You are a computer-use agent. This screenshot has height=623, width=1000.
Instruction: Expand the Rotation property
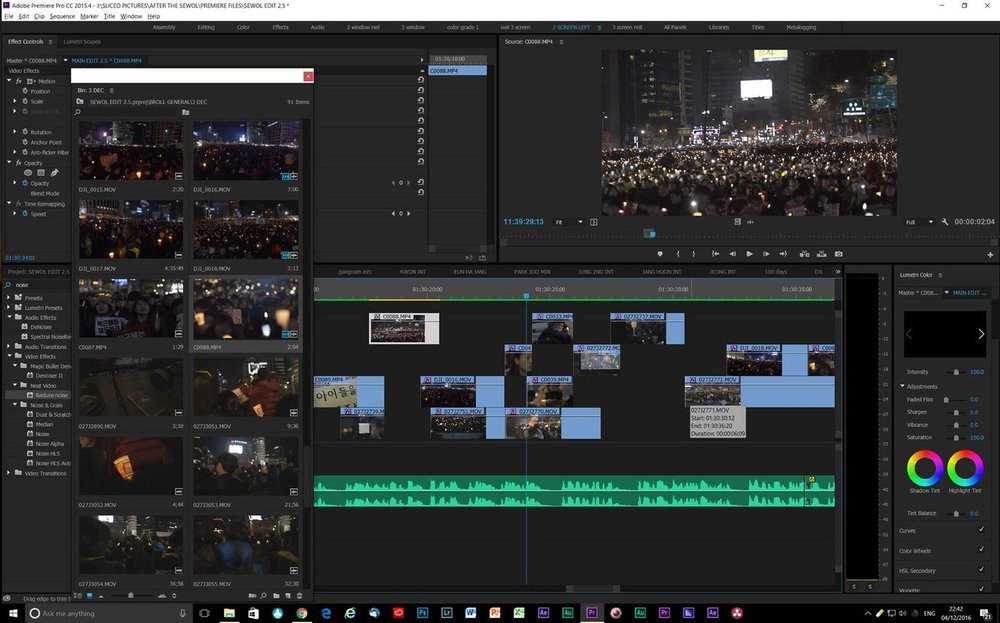(15, 132)
